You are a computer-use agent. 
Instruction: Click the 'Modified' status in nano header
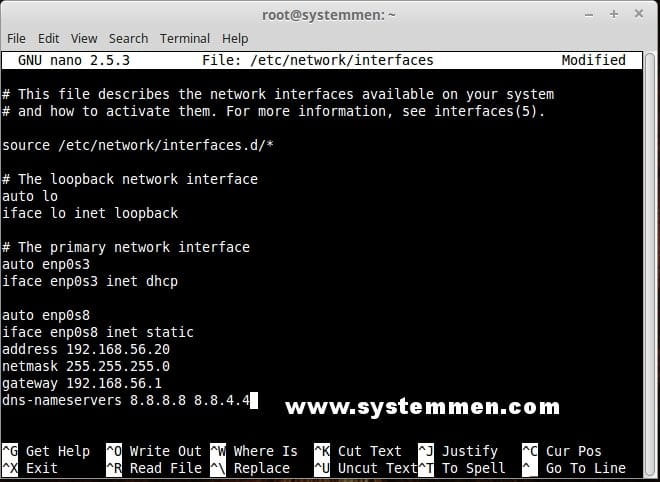(593, 60)
